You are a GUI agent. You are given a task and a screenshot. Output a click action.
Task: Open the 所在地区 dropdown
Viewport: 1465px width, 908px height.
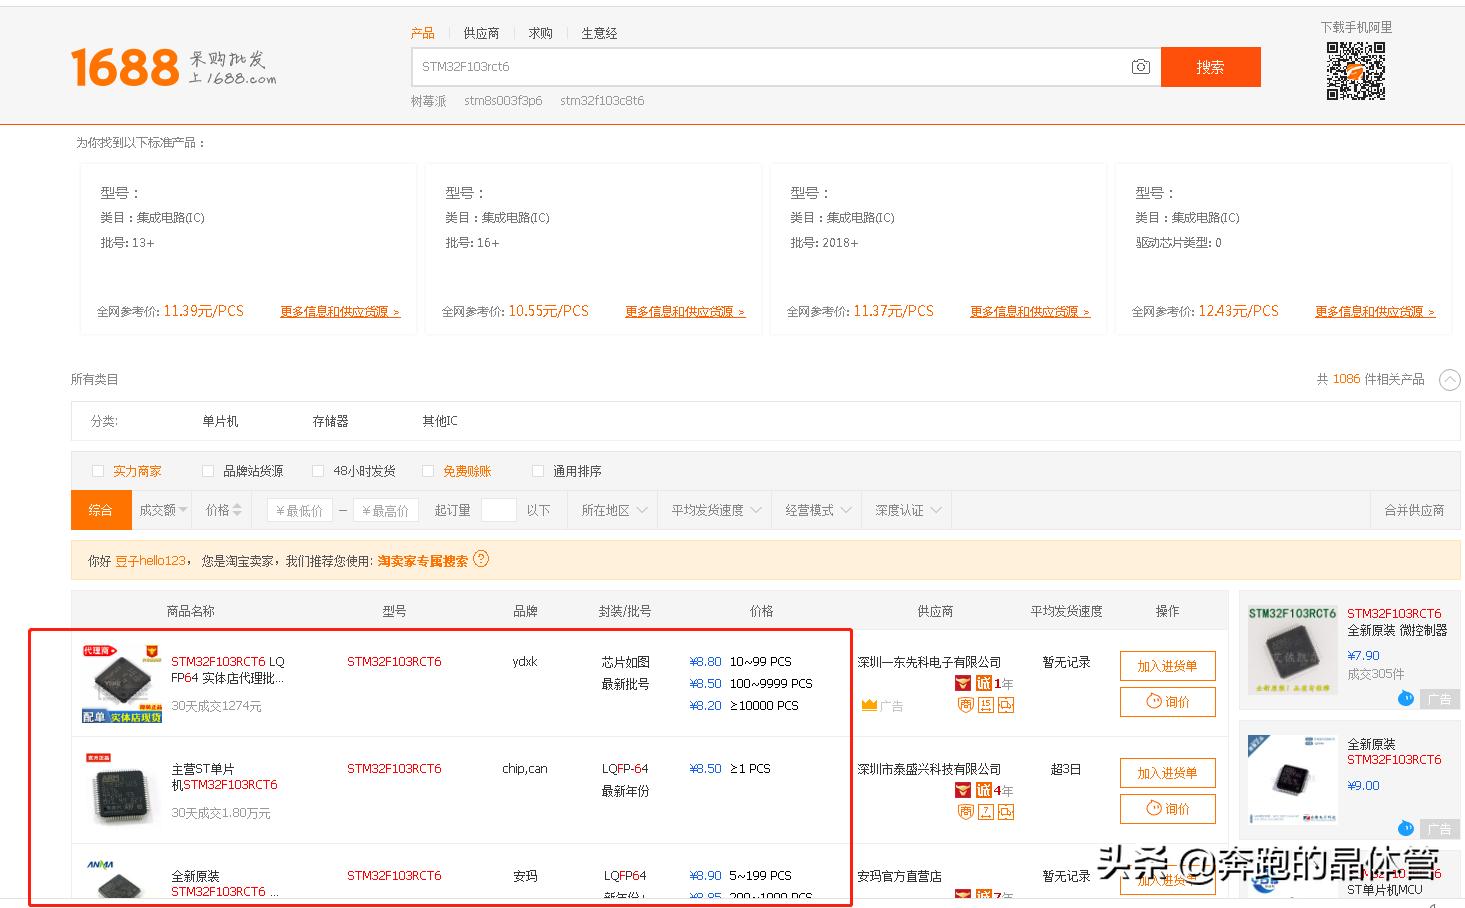pyautogui.click(x=610, y=510)
